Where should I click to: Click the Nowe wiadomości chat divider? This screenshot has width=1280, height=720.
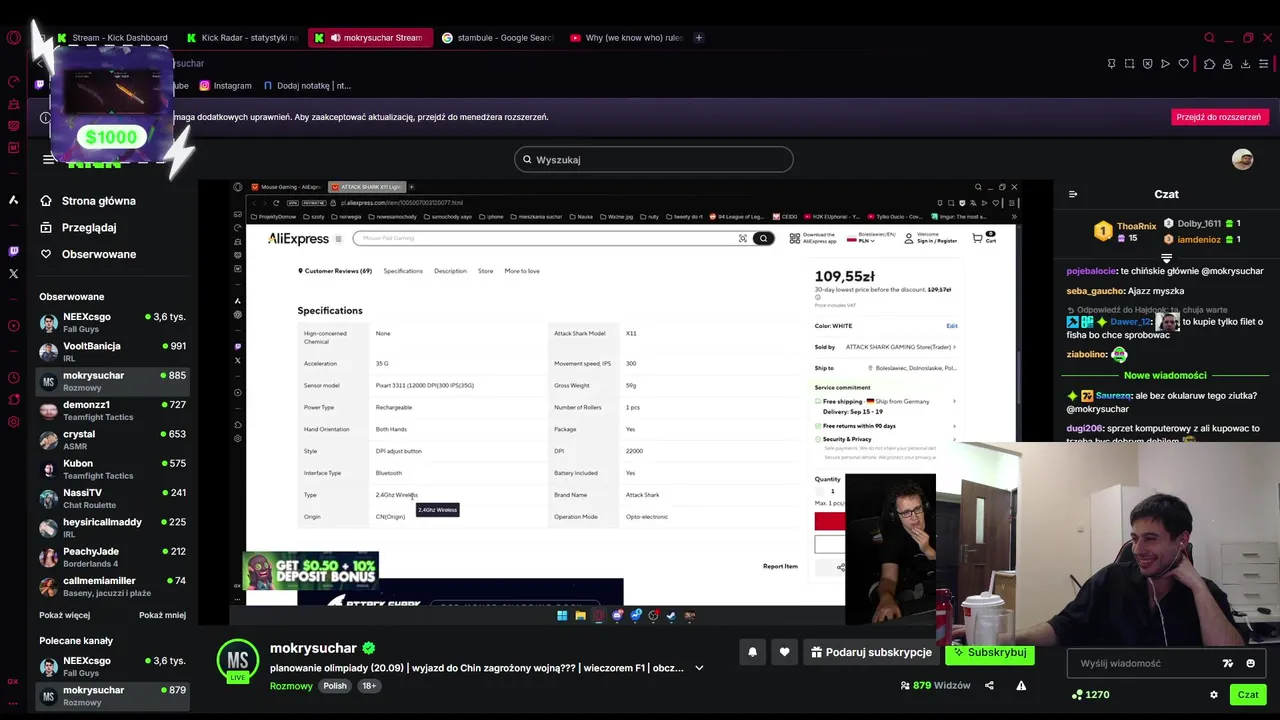click(1165, 375)
